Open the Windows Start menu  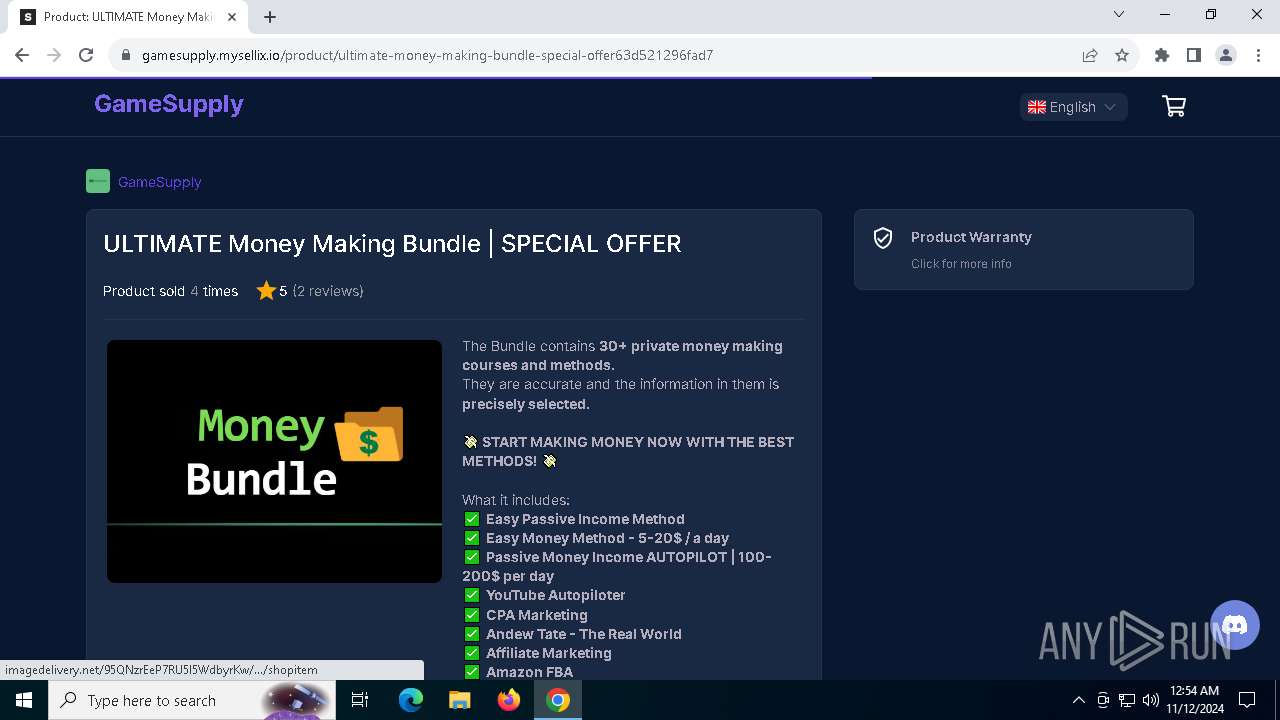point(24,700)
